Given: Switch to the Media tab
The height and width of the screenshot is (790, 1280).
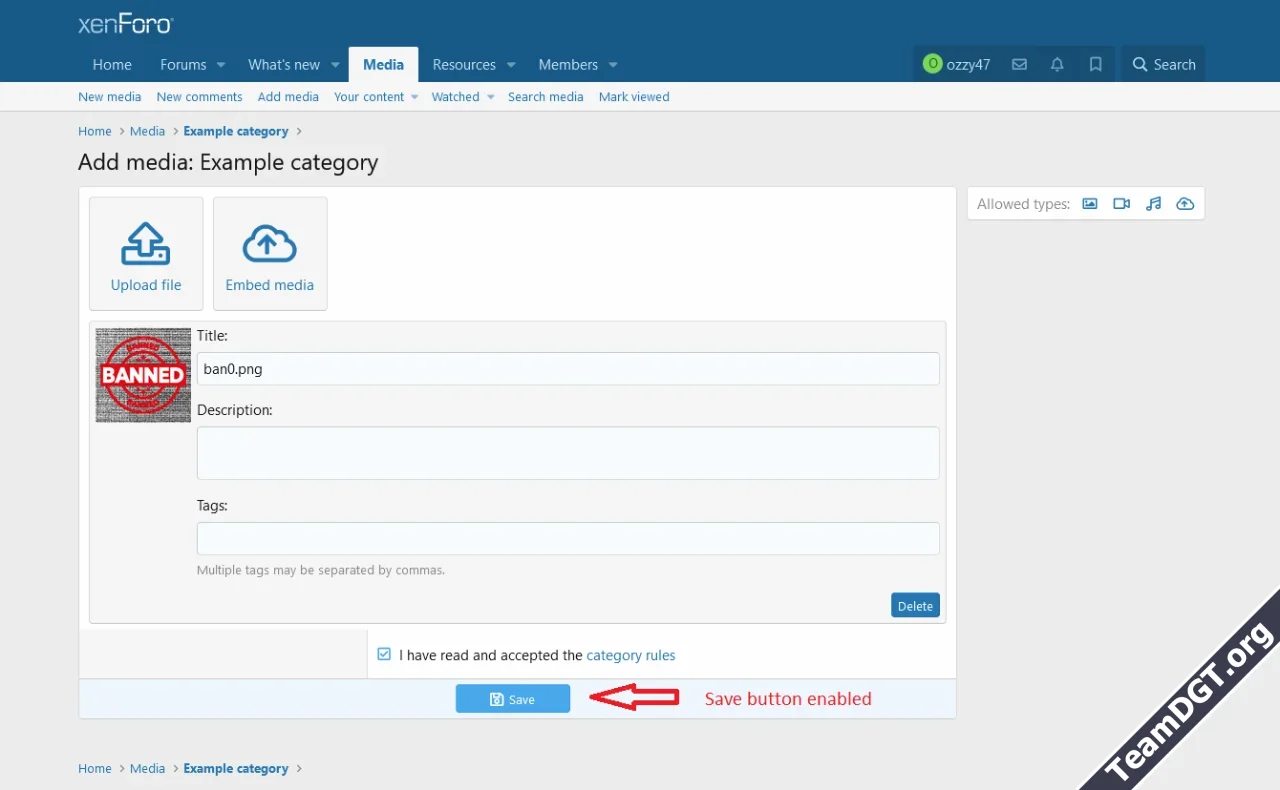Looking at the screenshot, I should [383, 64].
